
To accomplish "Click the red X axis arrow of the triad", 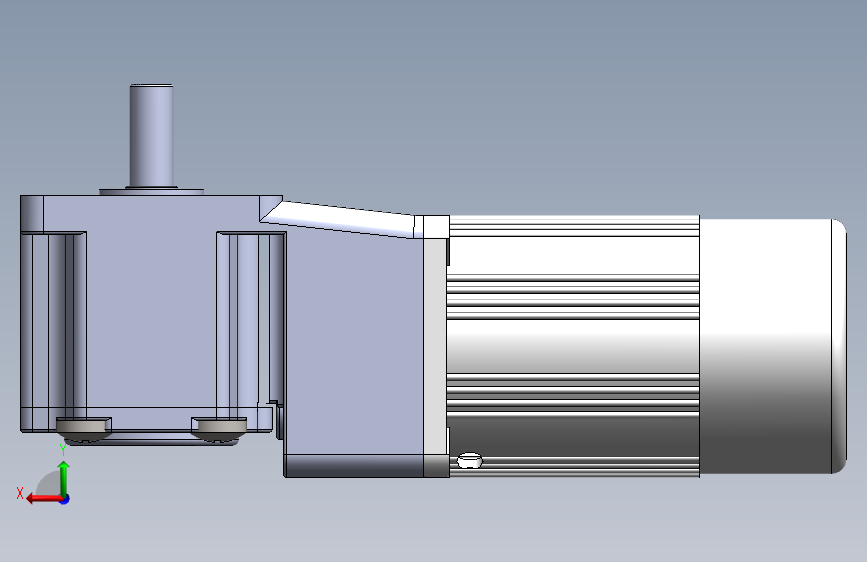I will [x=43, y=499].
